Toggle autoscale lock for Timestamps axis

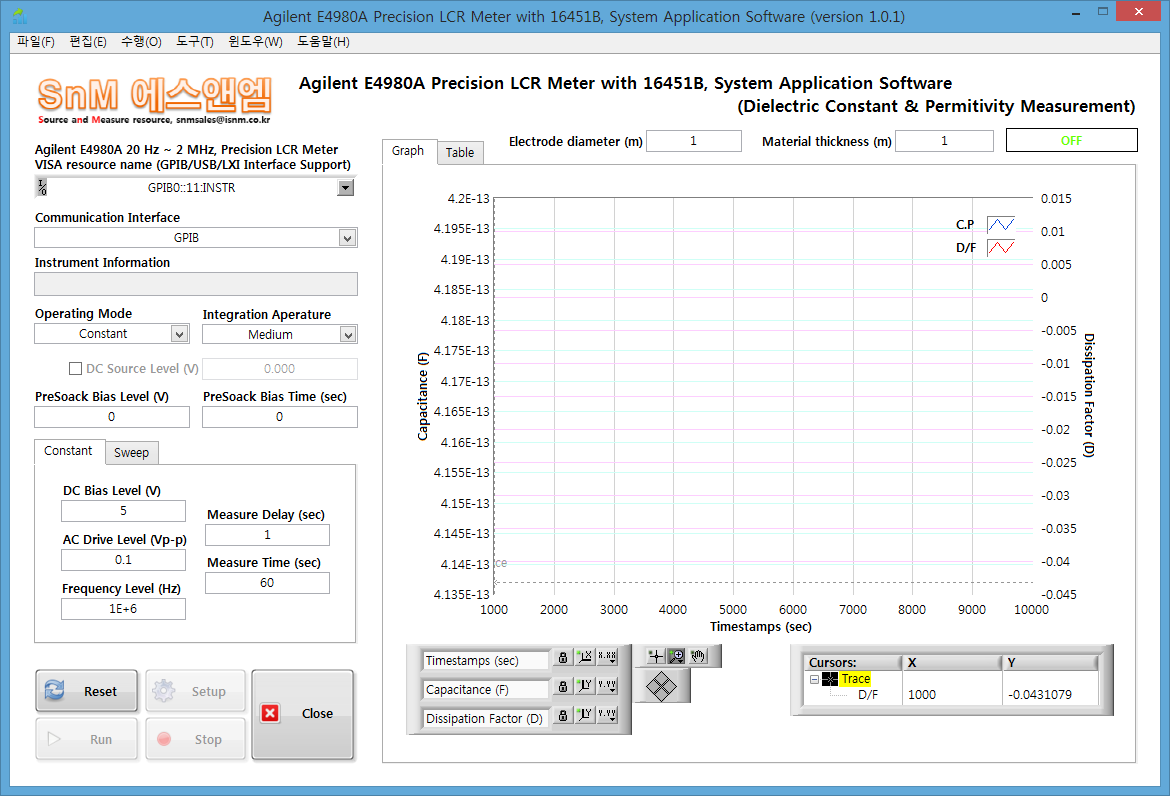563,657
